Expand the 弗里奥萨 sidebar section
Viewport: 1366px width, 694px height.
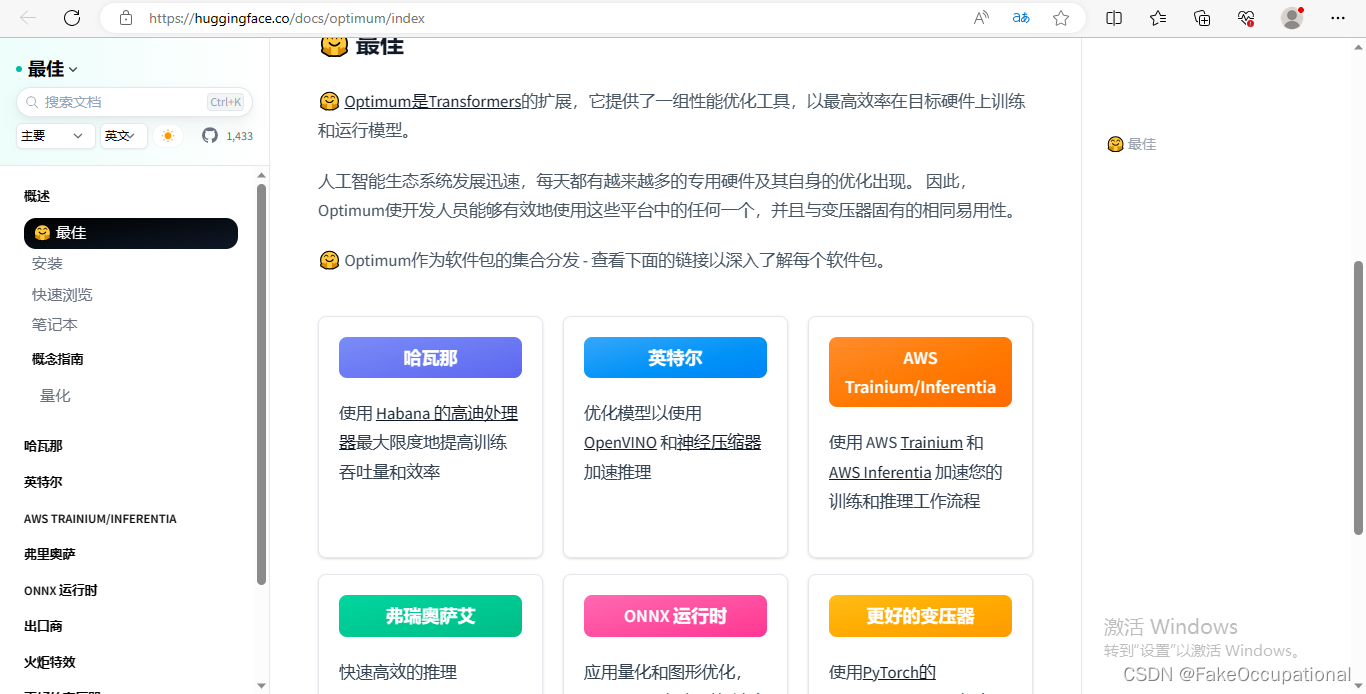50,554
